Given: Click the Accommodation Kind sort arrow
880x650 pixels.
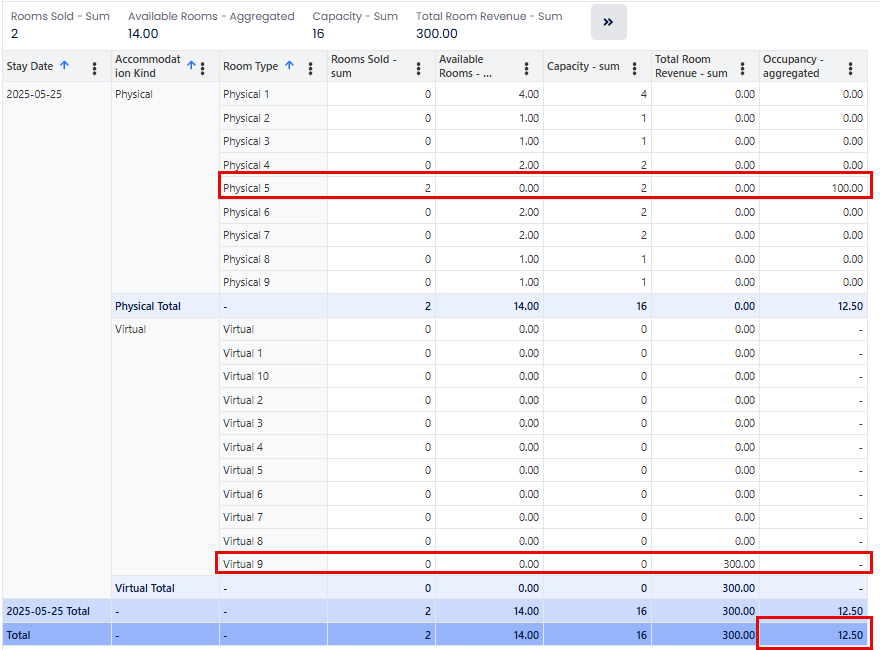Looking at the screenshot, I should click(191, 65).
